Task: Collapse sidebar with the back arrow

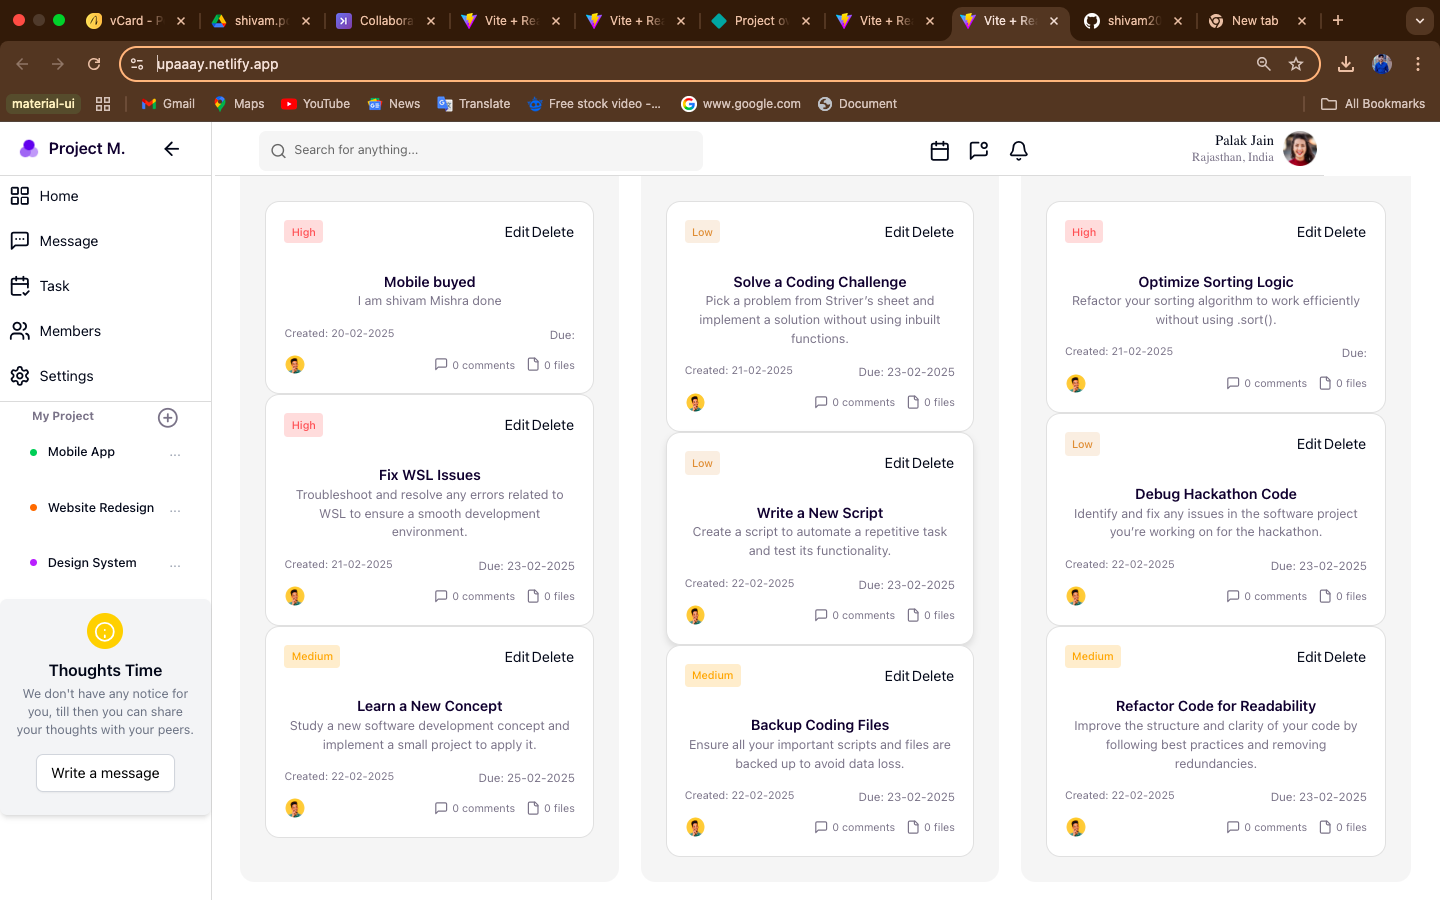Action: coord(171,149)
